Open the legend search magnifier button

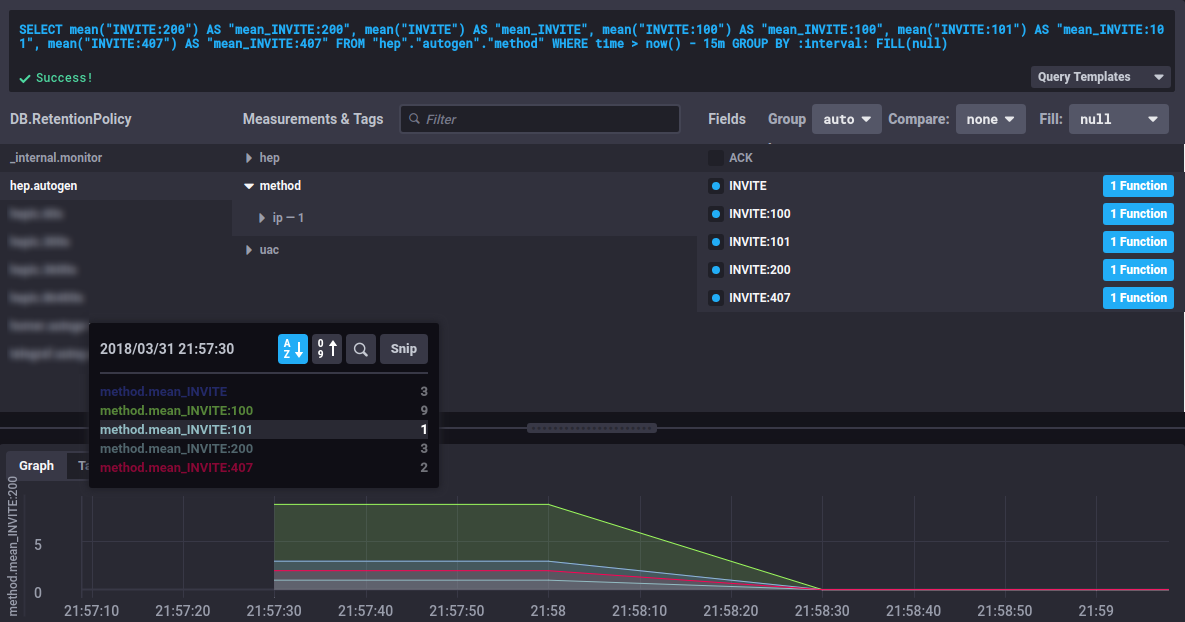pos(360,349)
